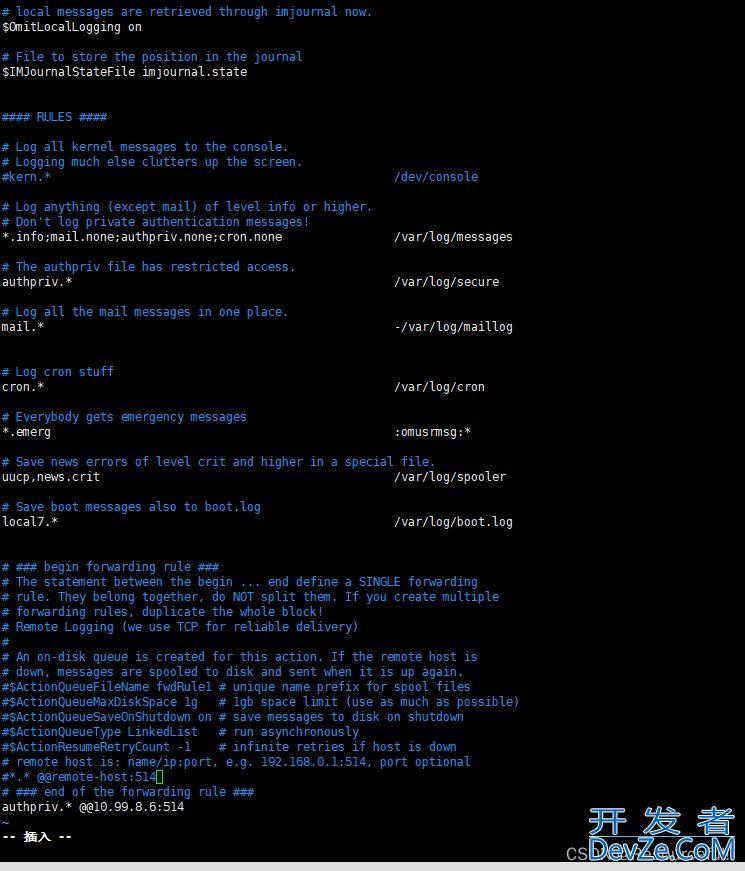Click the '#kern.*' rule text
The height and width of the screenshot is (871, 745).
click(26, 177)
